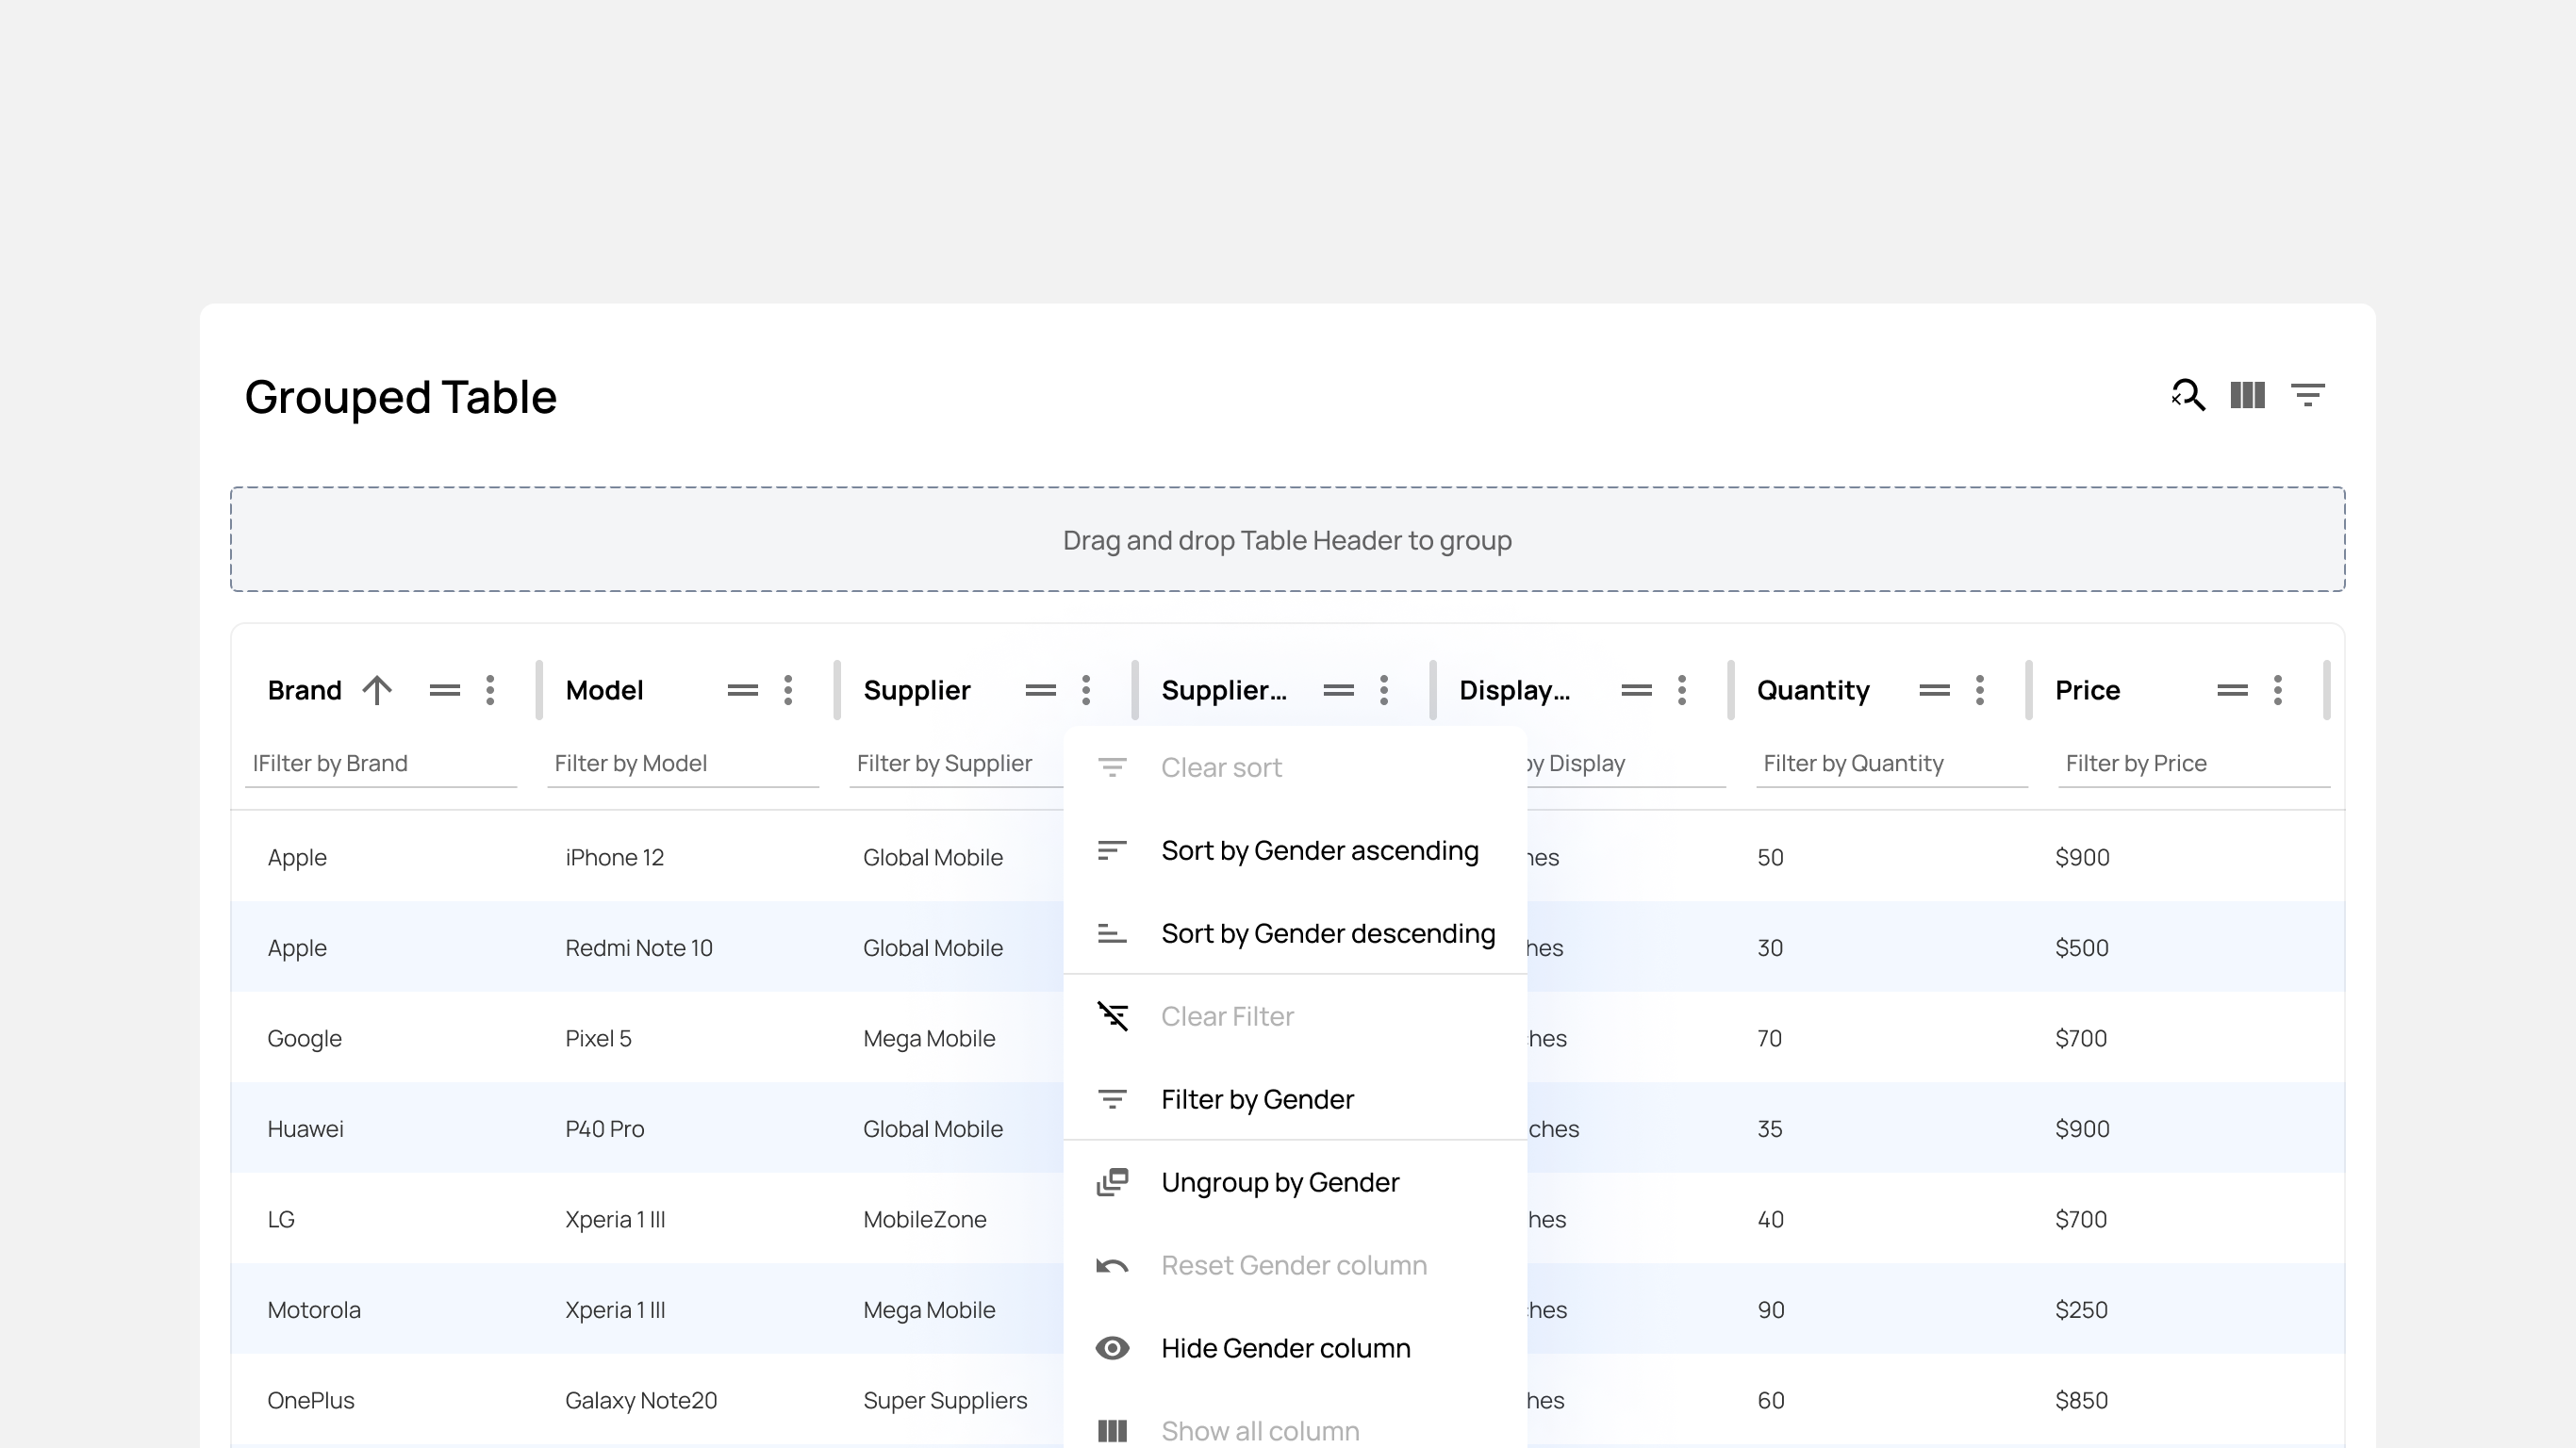Select Ungroup by Gender

[x=1295, y=1182]
